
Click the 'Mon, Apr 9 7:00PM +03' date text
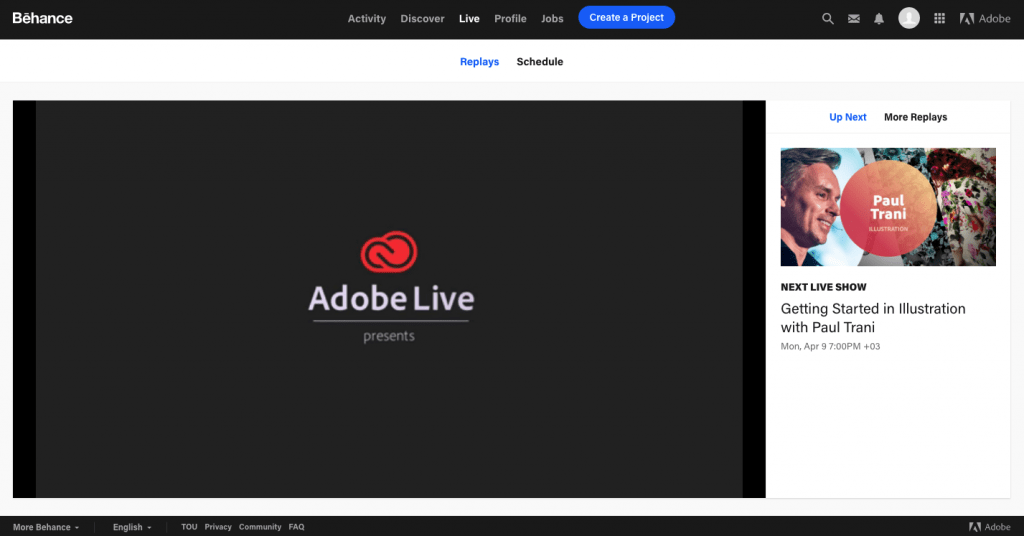(830, 347)
